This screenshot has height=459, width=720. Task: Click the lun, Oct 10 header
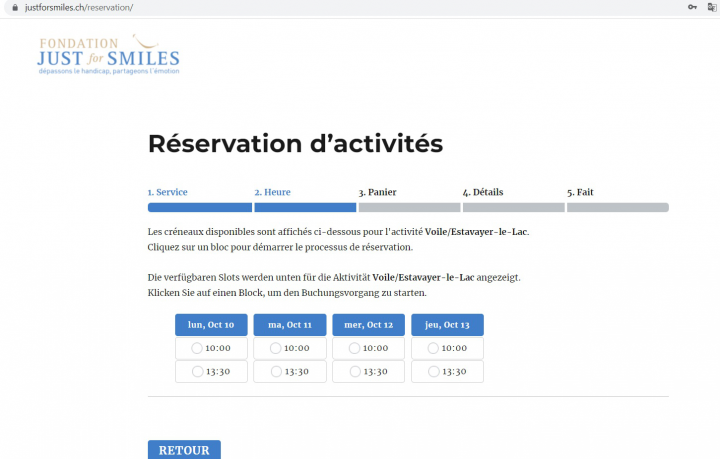click(x=211, y=325)
